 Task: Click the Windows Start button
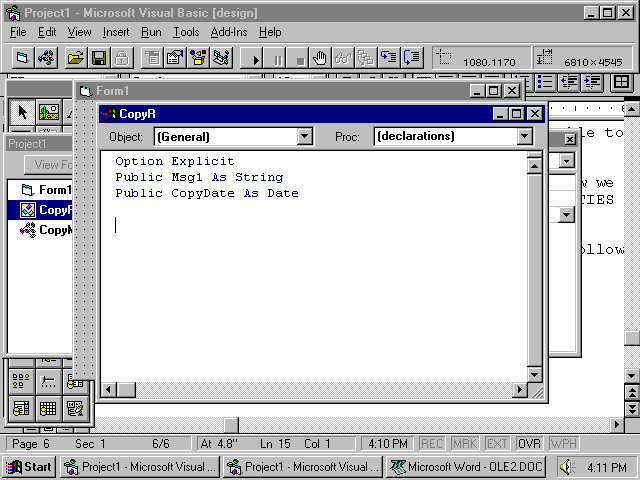pos(28,467)
